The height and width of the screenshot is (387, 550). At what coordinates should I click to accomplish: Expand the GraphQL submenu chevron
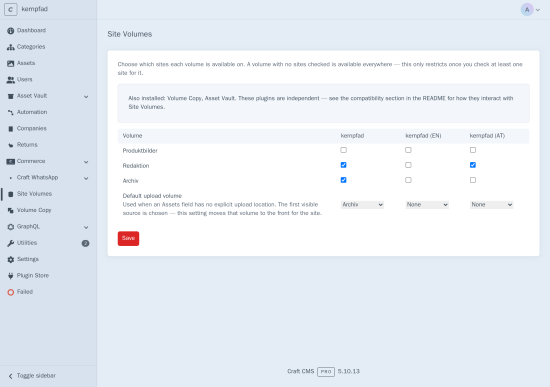click(x=86, y=227)
